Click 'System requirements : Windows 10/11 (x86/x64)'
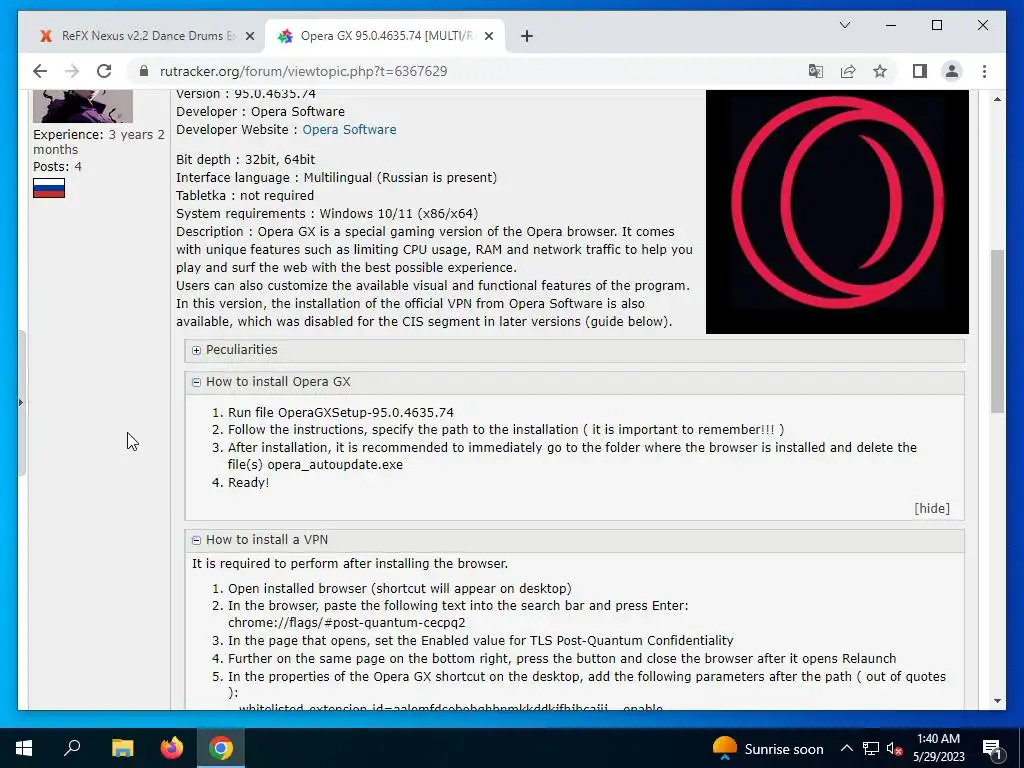 pyautogui.click(x=327, y=214)
